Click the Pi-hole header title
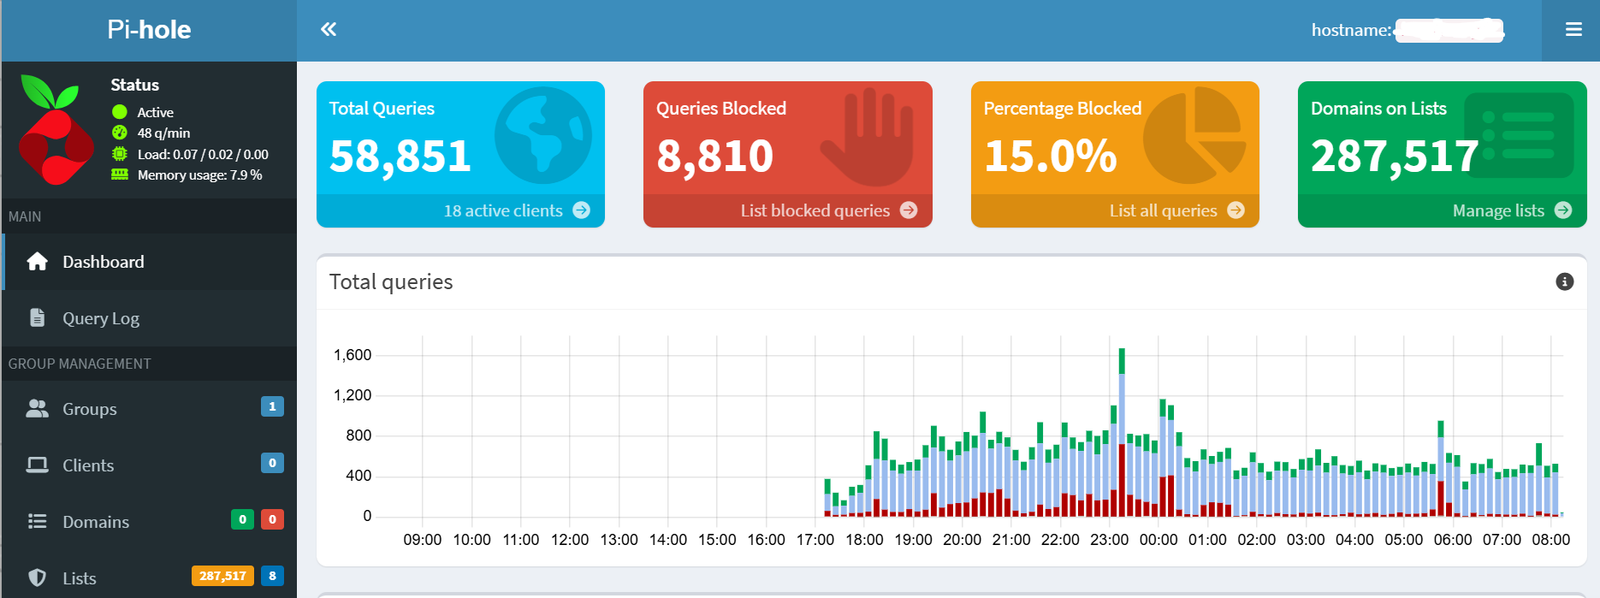 point(149,30)
